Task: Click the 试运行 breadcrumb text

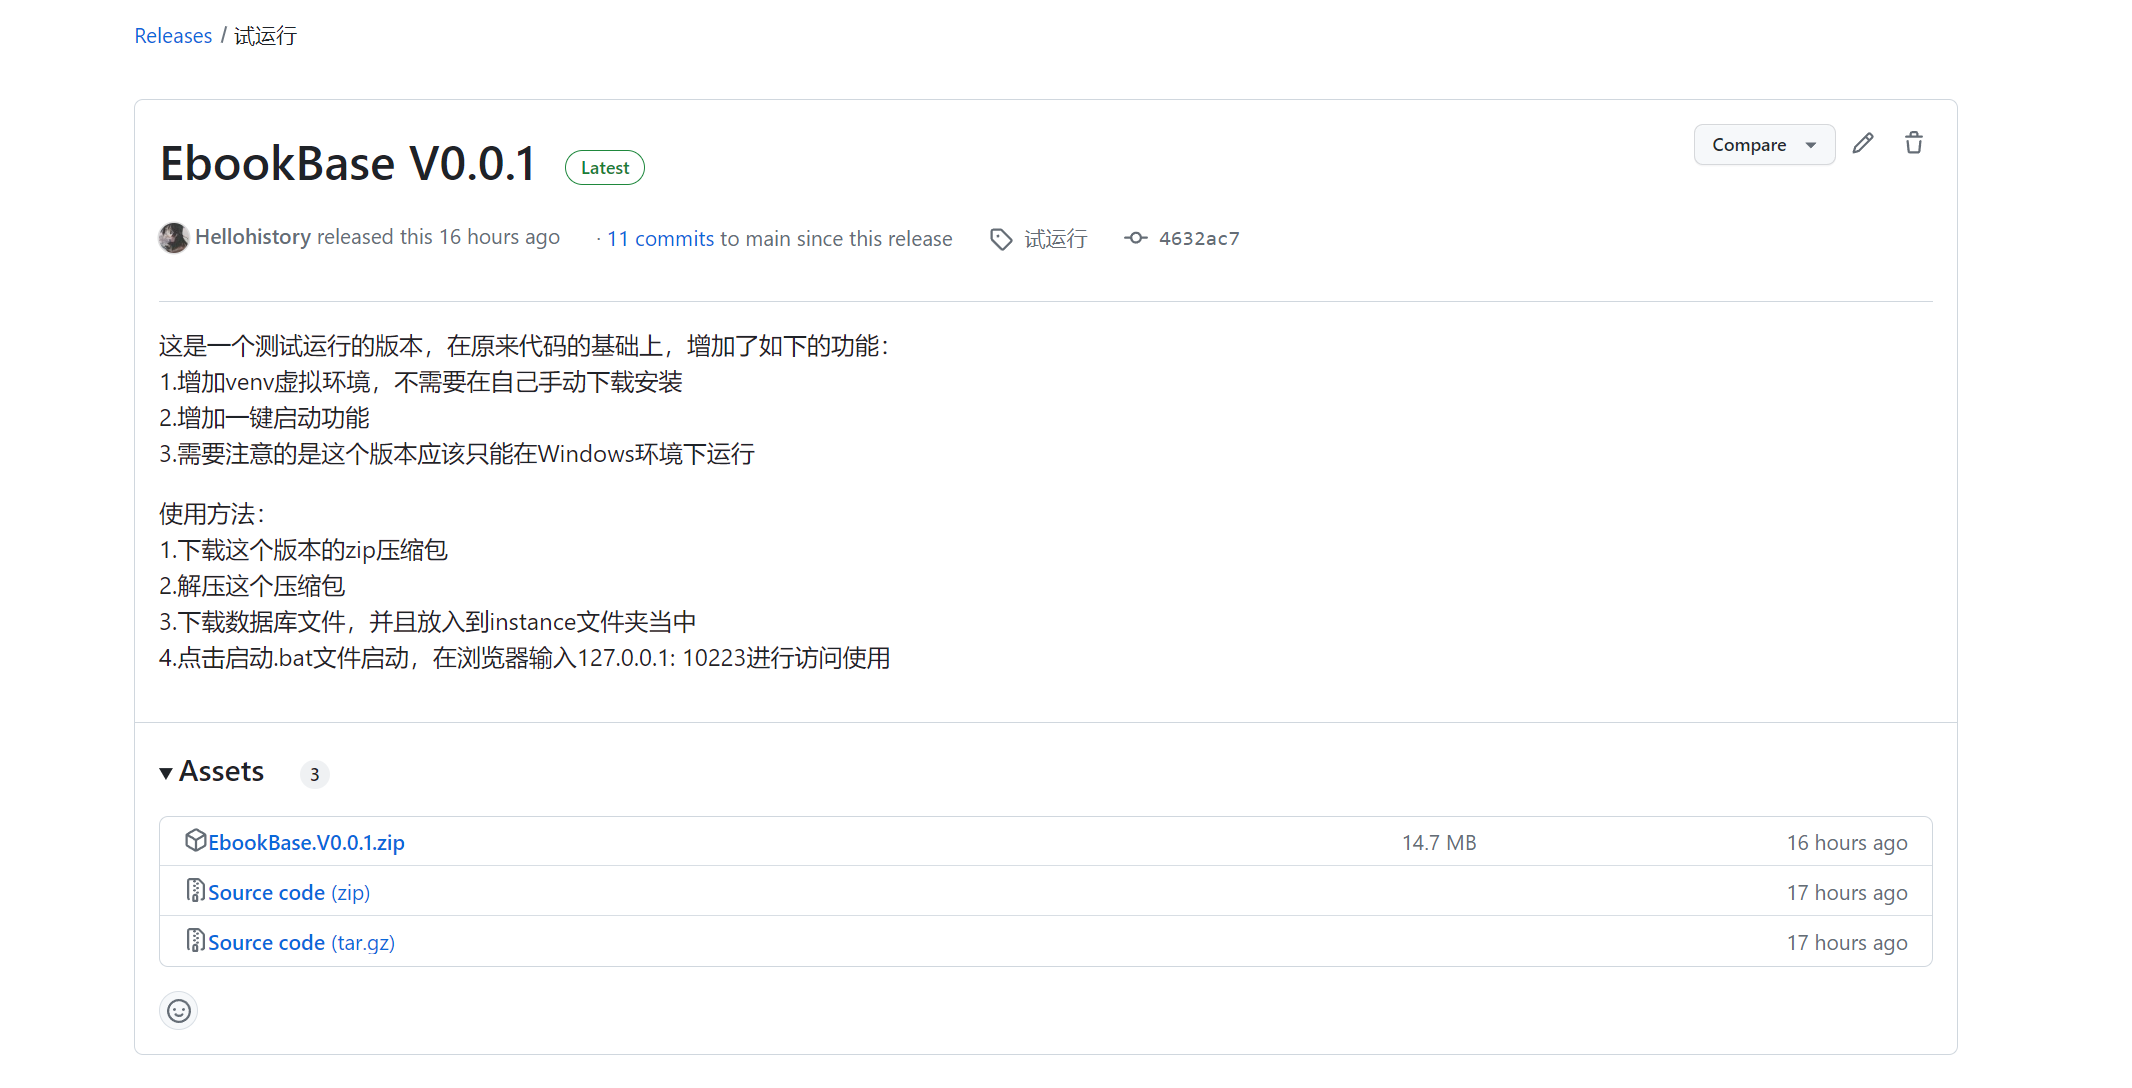Action: 265,36
